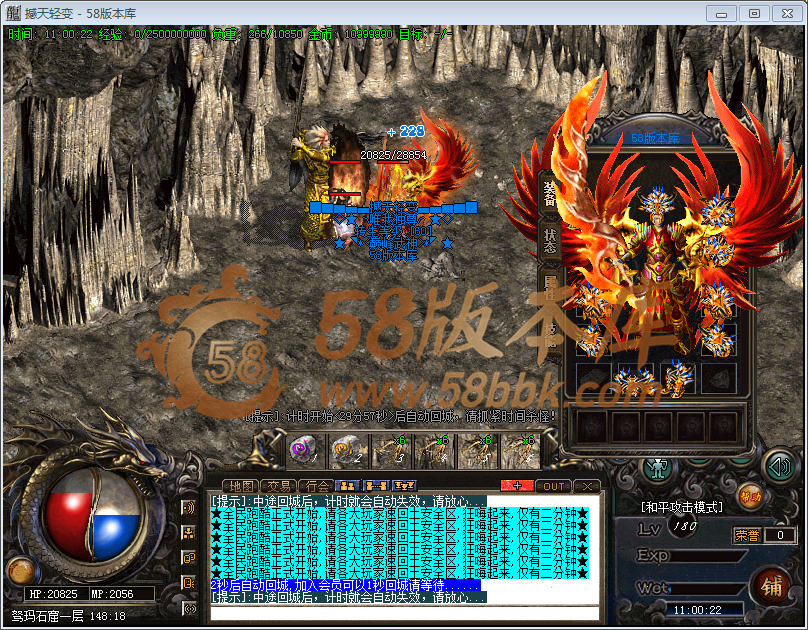
Task: Click the game icon in the title bar
Action: (x=13, y=12)
